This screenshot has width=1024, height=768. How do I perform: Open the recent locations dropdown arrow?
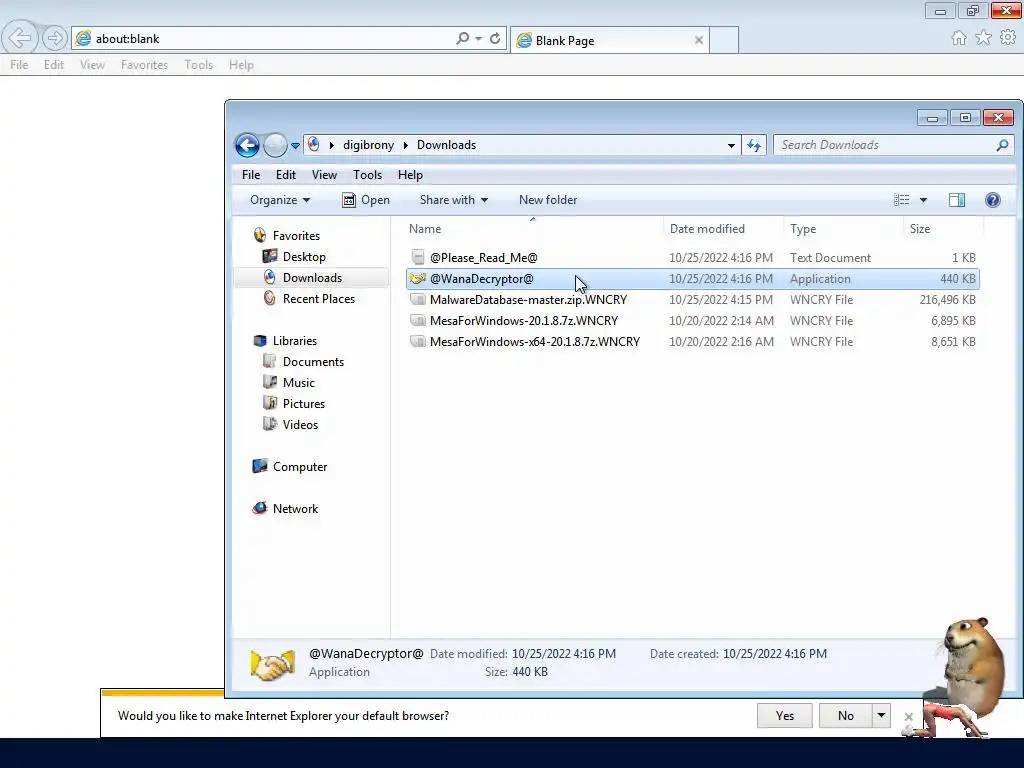click(295, 146)
